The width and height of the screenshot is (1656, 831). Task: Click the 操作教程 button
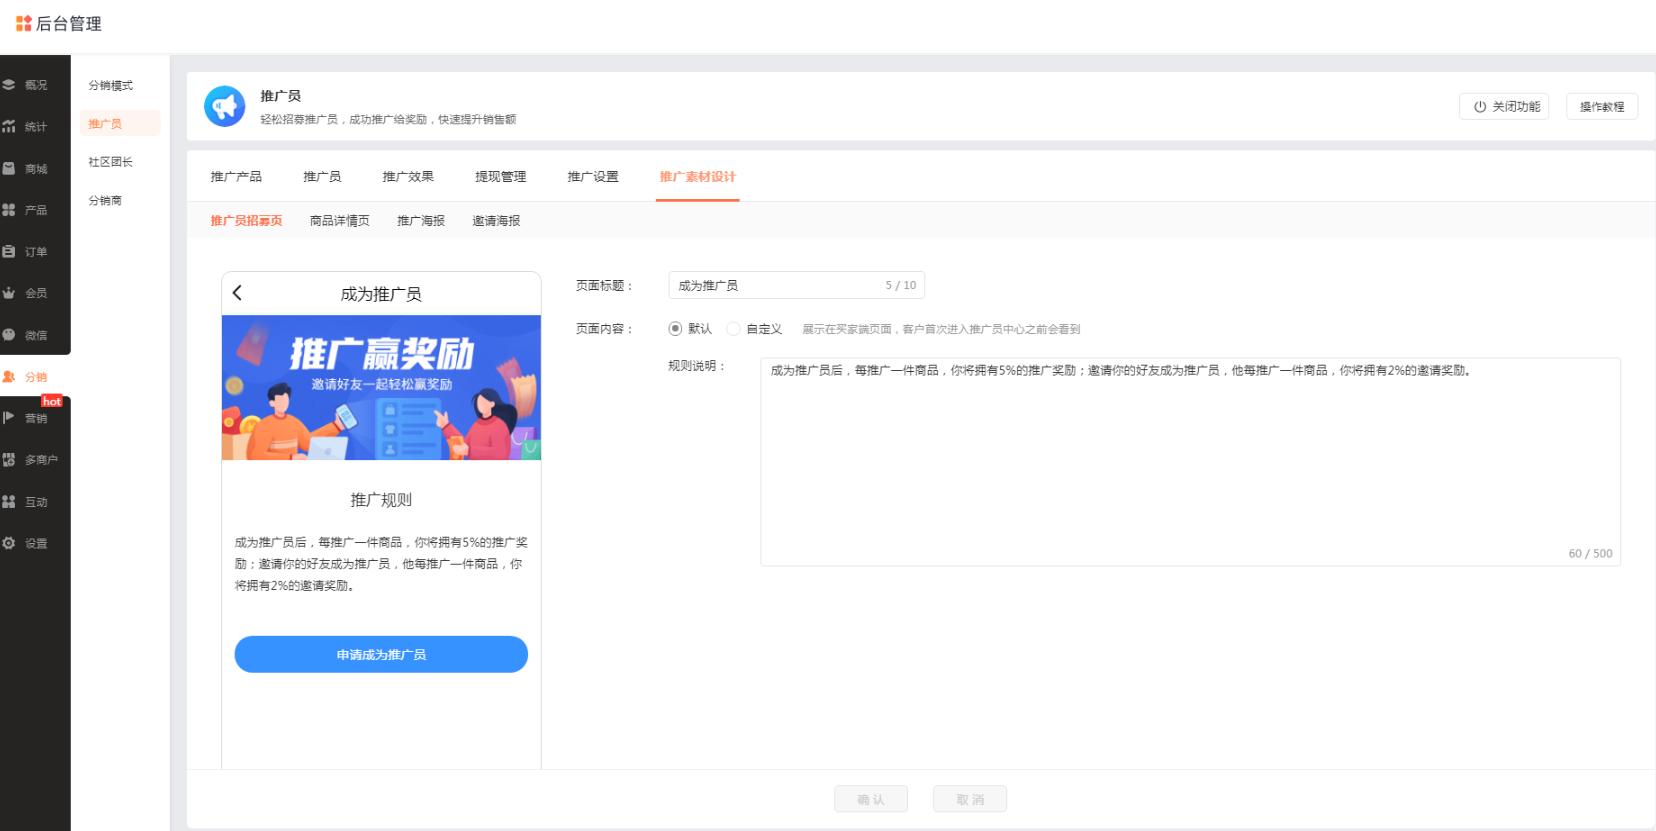pyautogui.click(x=1602, y=107)
